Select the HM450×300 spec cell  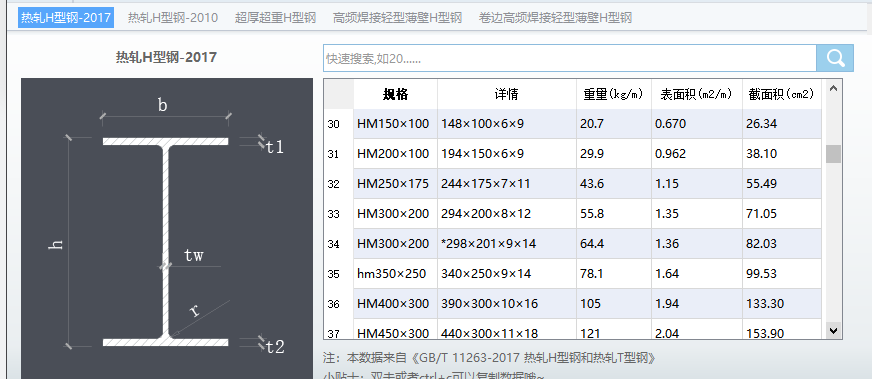pyautogui.click(x=395, y=329)
